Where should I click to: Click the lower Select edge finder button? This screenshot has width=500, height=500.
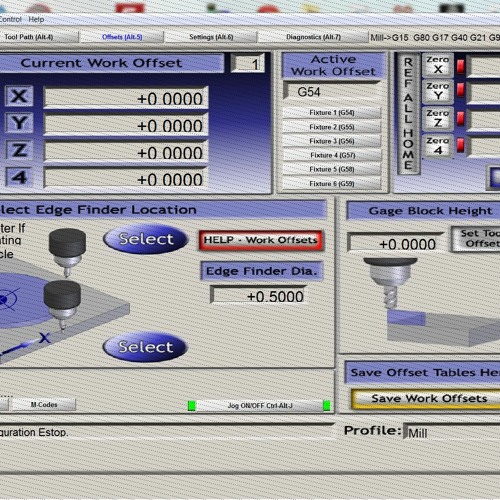146,347
